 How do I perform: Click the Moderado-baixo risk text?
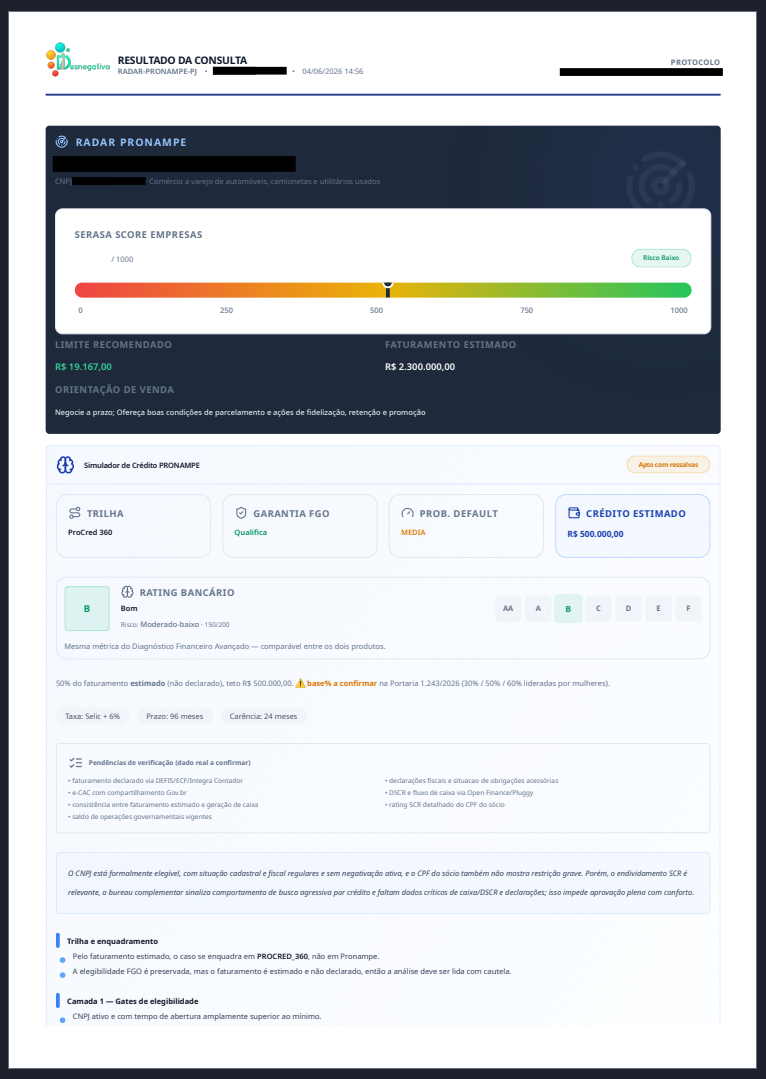pyautogui.click(x=171, y=625)
